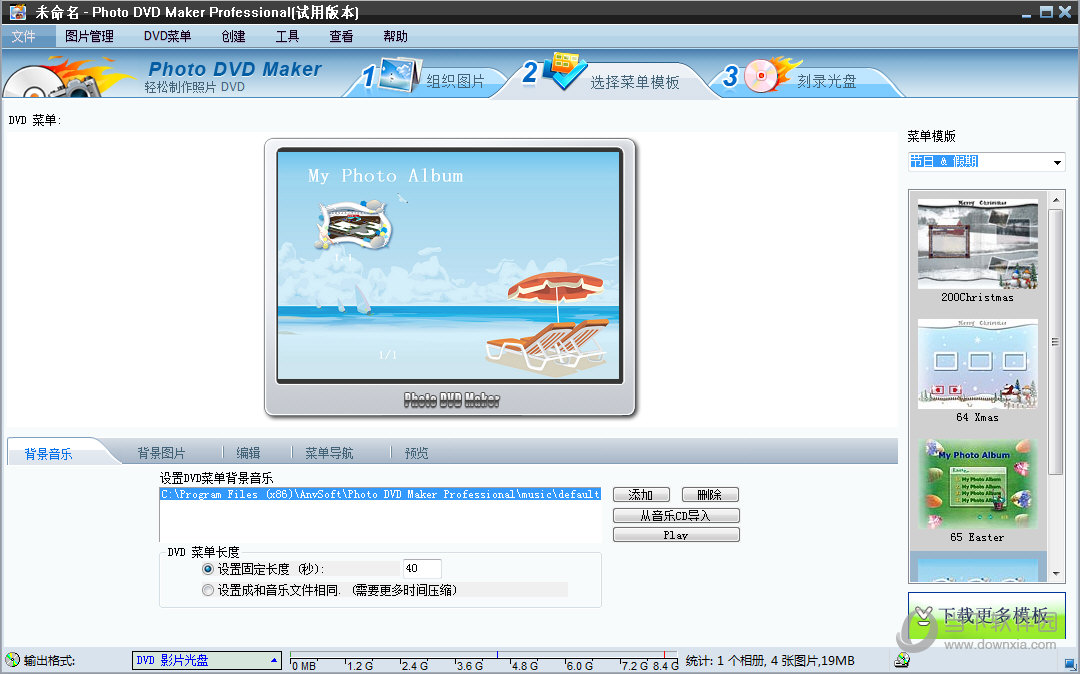Click the statistics text showing 1 个相册
This screenshot has width=1081, height=674.
click(770, 660)
